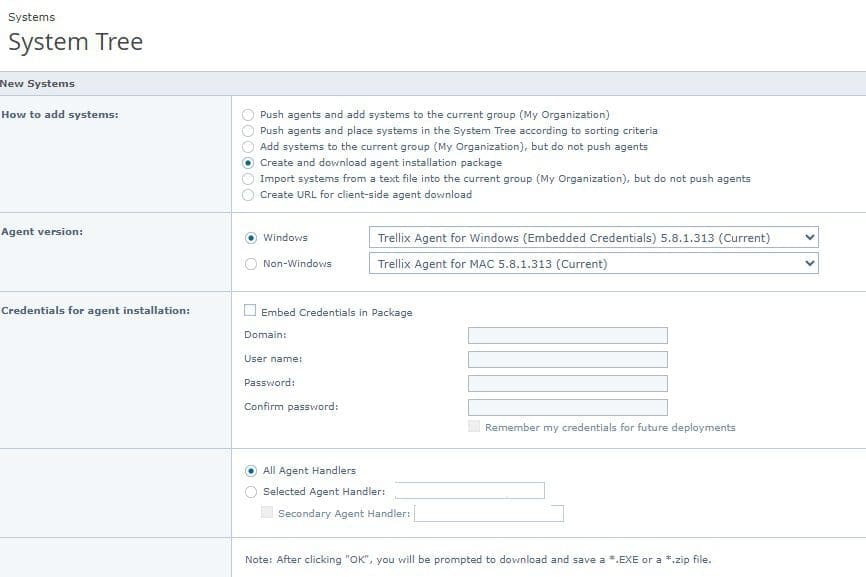Click the Confirm password field

(x=567, y=407)
